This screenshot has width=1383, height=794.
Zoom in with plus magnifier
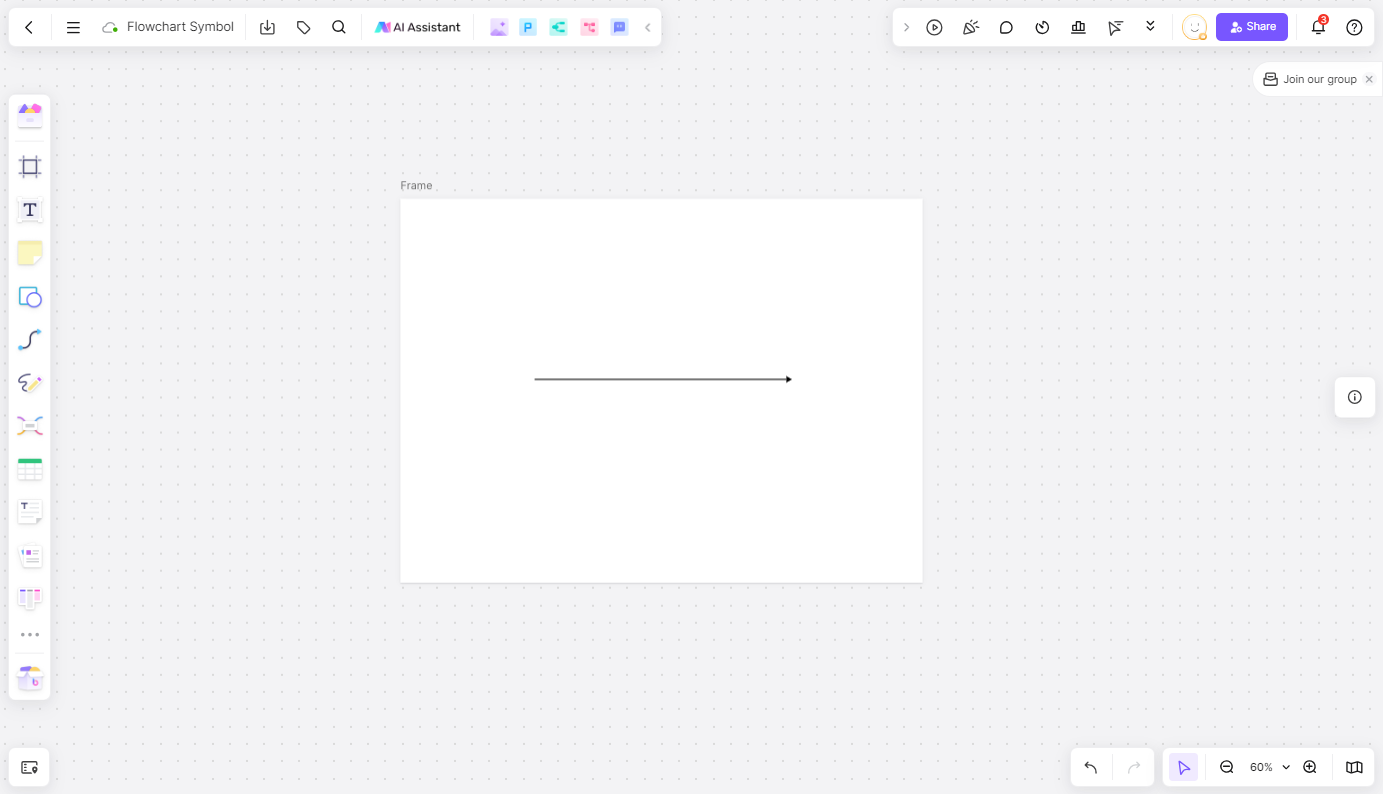click(x=1310, y=767)
